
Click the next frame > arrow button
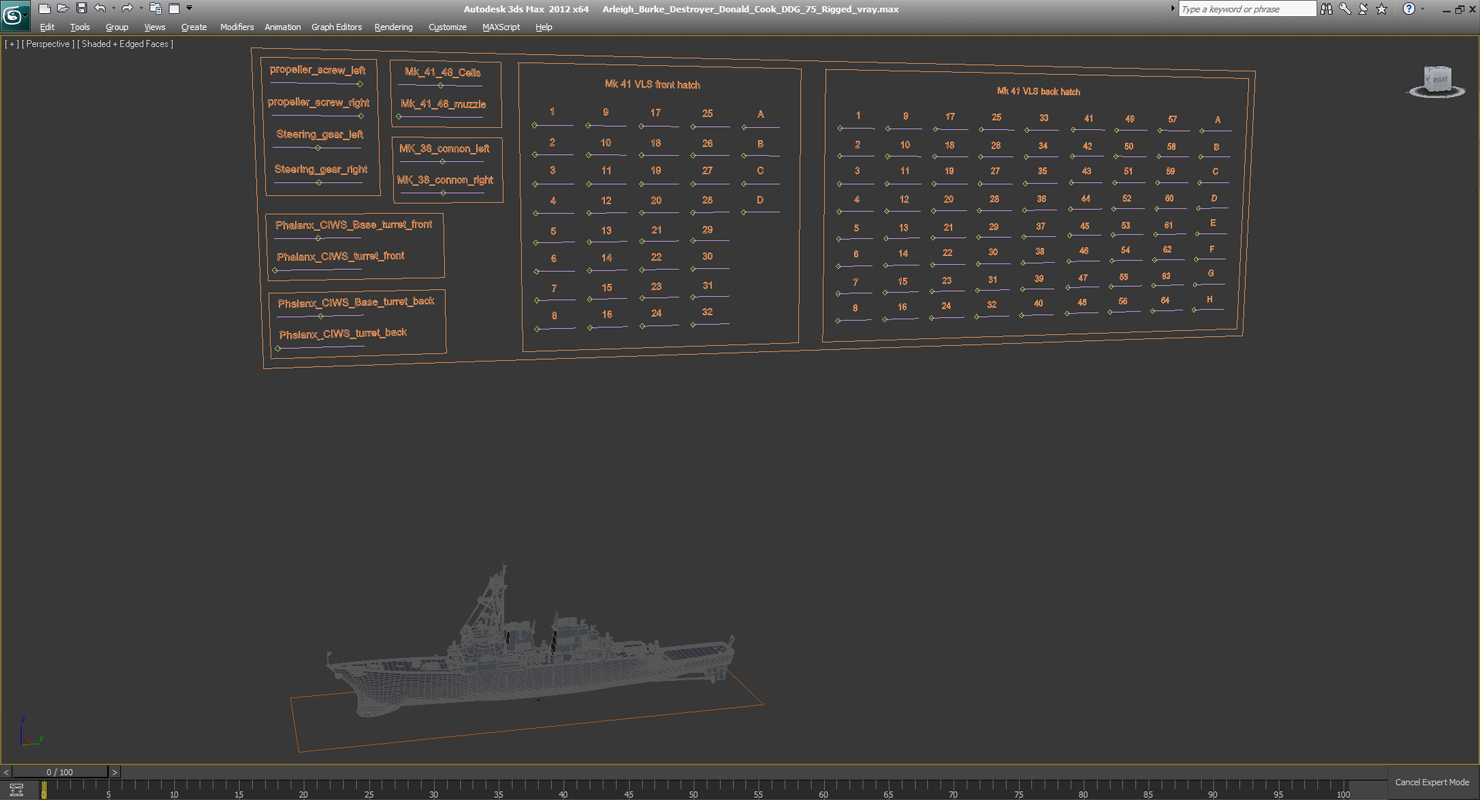click(x=114, y=772)
